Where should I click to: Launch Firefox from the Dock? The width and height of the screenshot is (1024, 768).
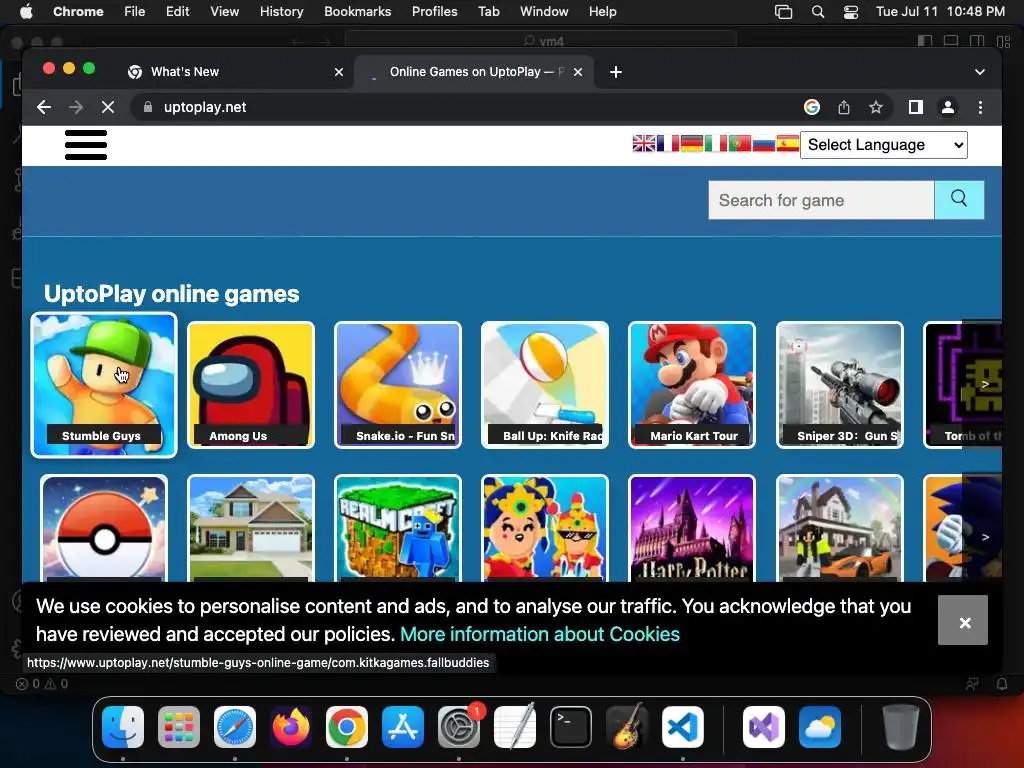[x=291, y=727]
